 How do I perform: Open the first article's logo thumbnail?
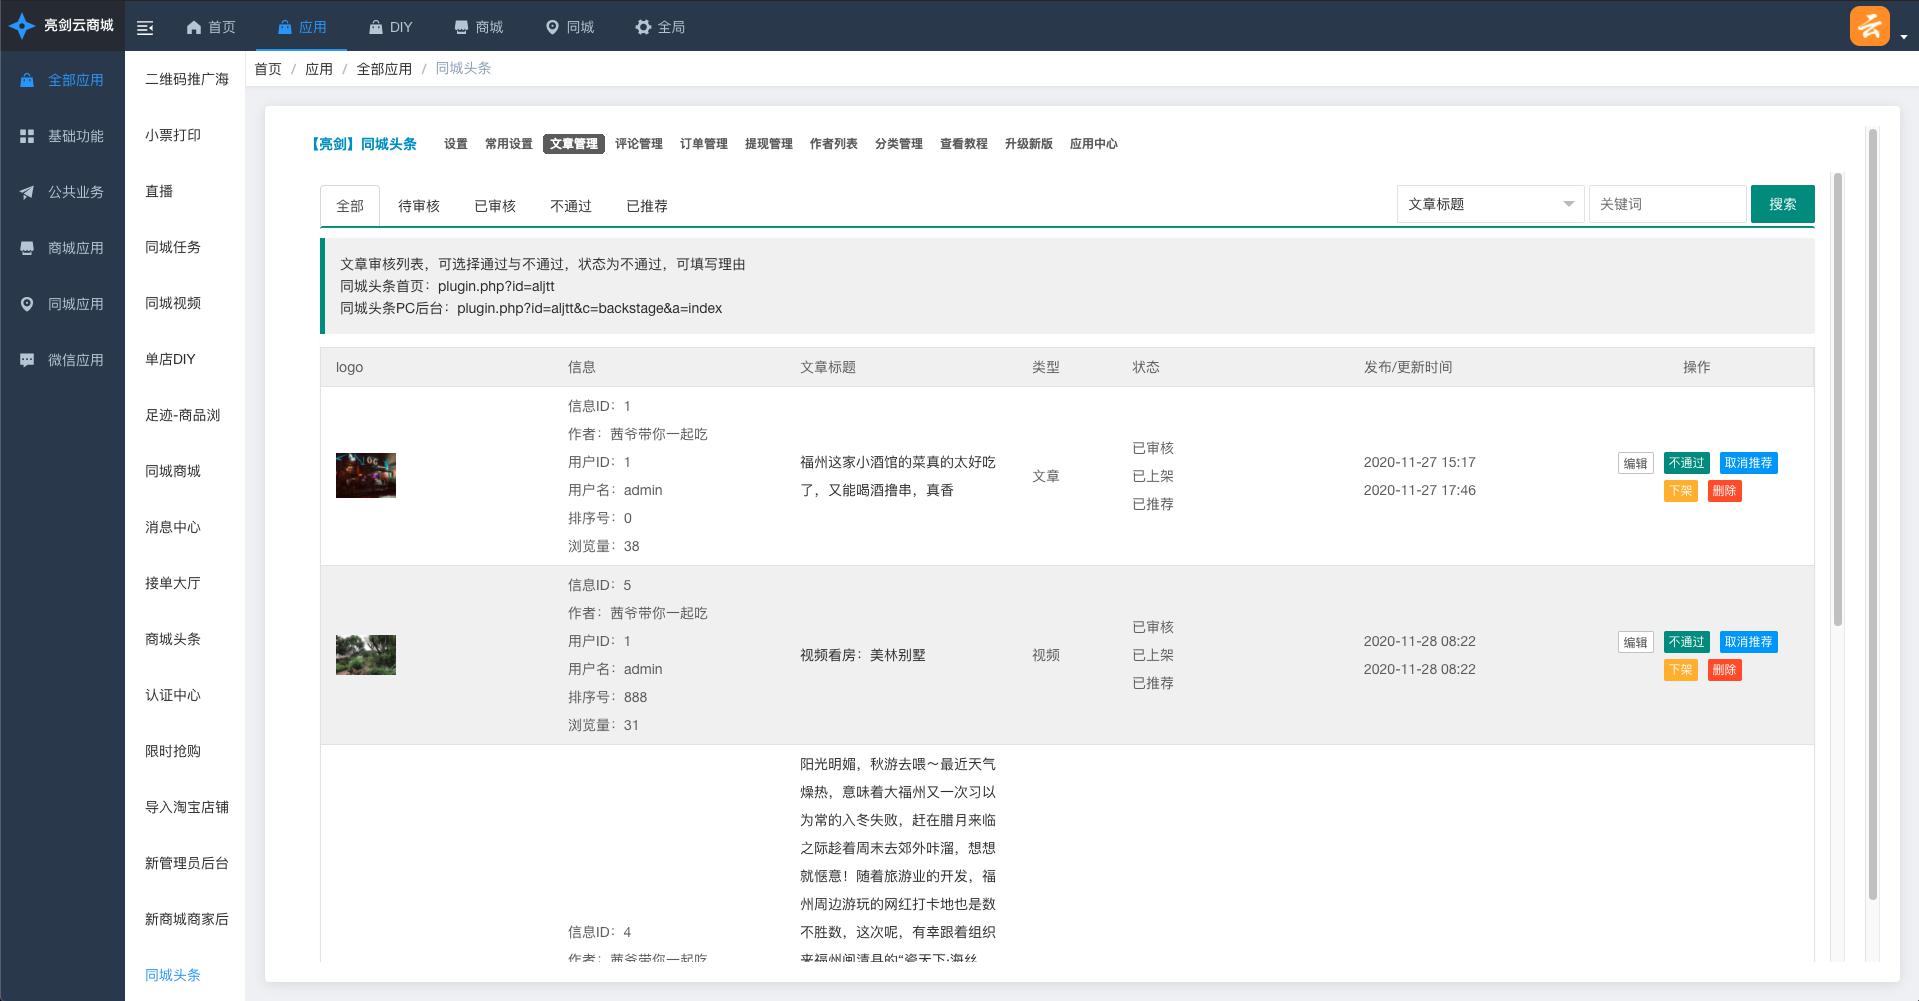point(366,476)
